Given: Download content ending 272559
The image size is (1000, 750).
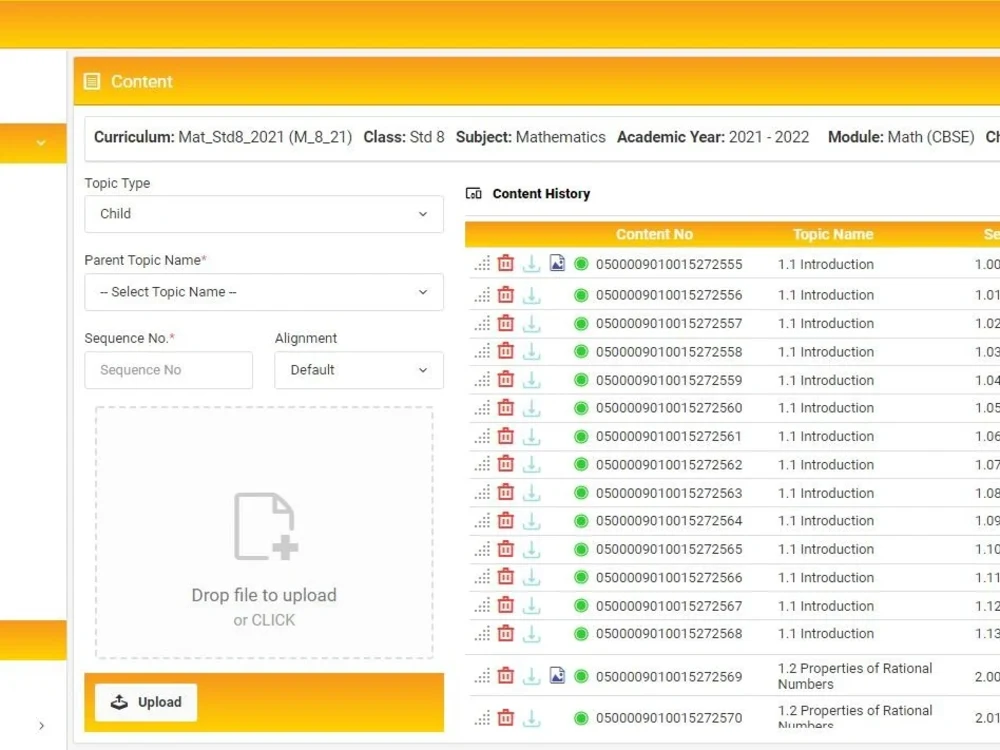Looking at the screenshot, I should pos(531,379).
